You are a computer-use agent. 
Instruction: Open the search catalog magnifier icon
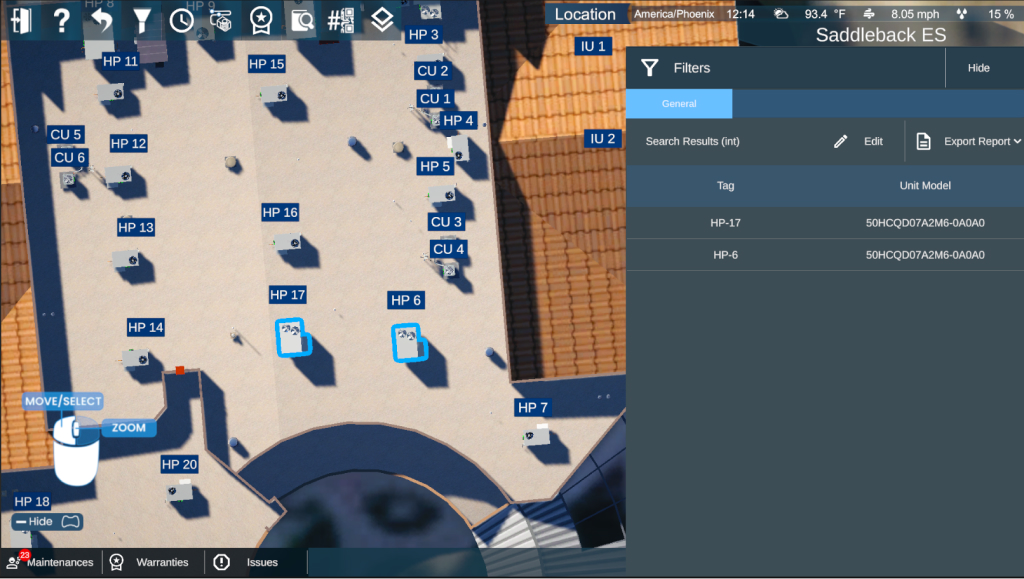(300, 20)
